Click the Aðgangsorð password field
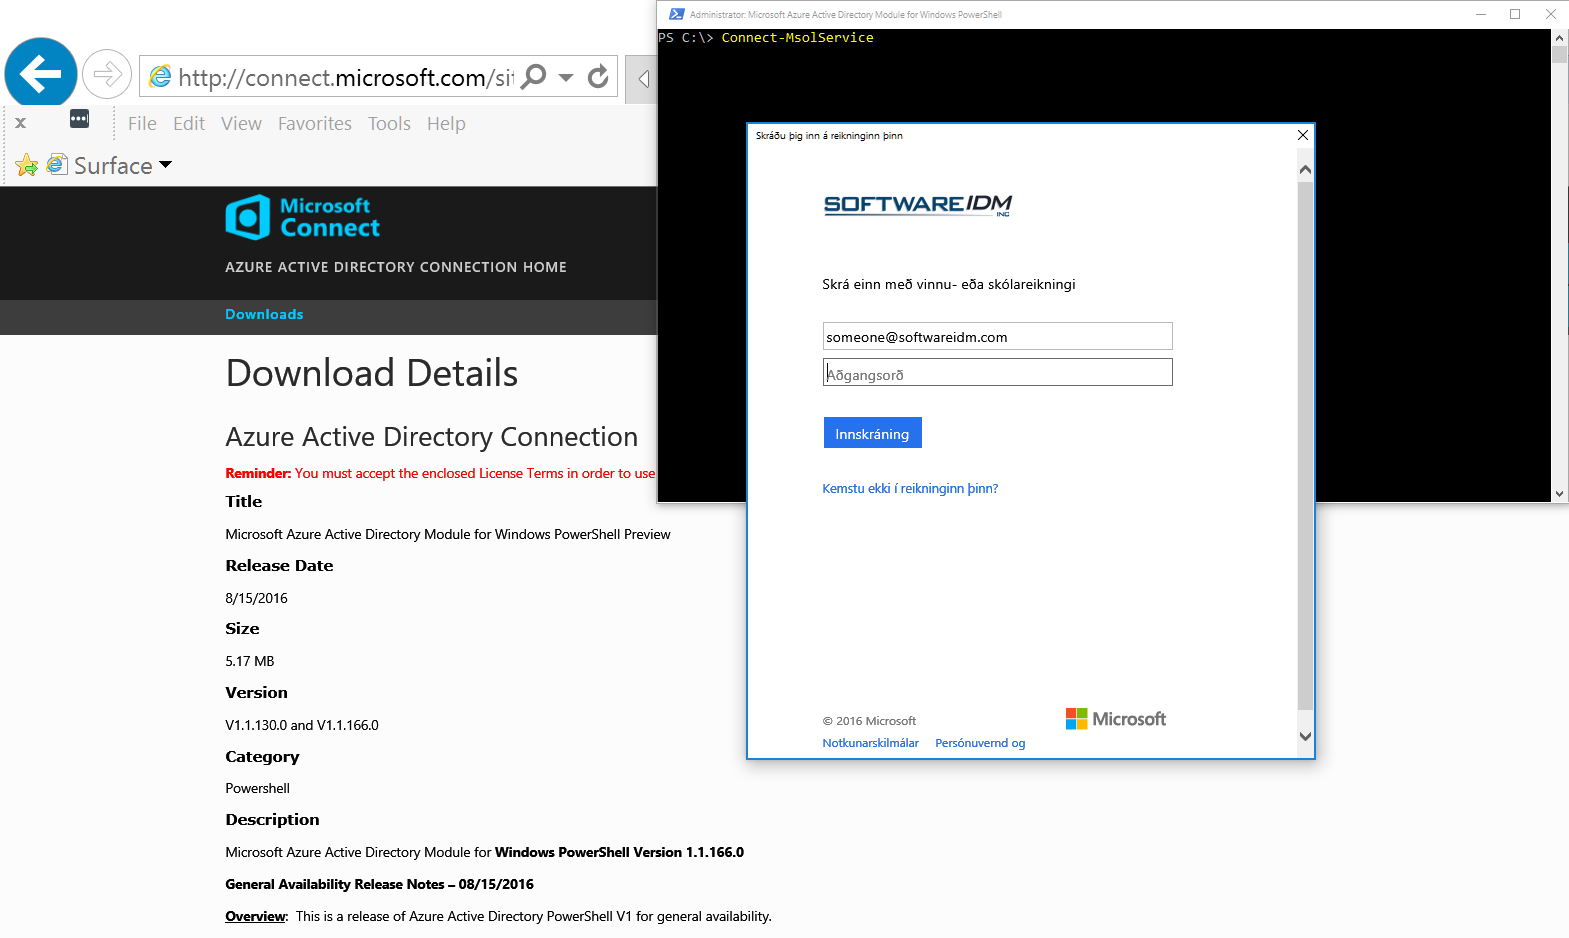This screenshot has width=1569, height=938. 997,372
